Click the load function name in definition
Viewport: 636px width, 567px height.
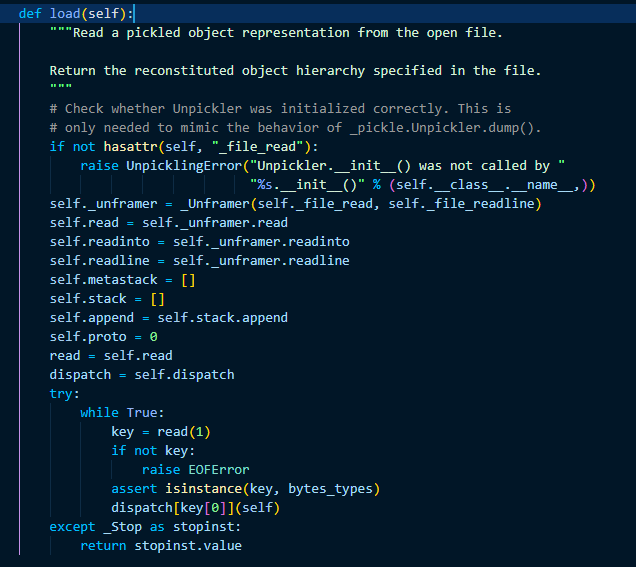click(x=64, y=13)
